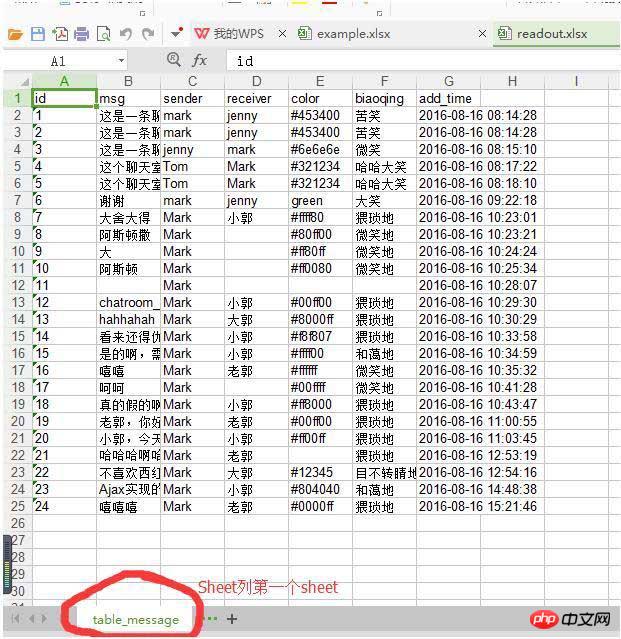Image resolution: width=621 pixels, height=639 pixels.
Task: Redo the last action
Action: (x=148, y=34)
